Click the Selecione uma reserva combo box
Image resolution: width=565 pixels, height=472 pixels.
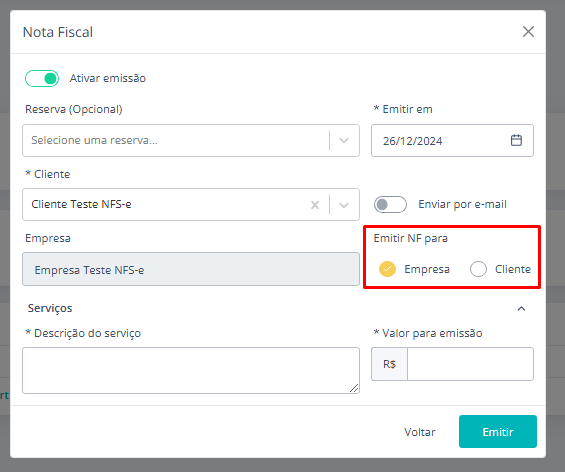point(191,141)
